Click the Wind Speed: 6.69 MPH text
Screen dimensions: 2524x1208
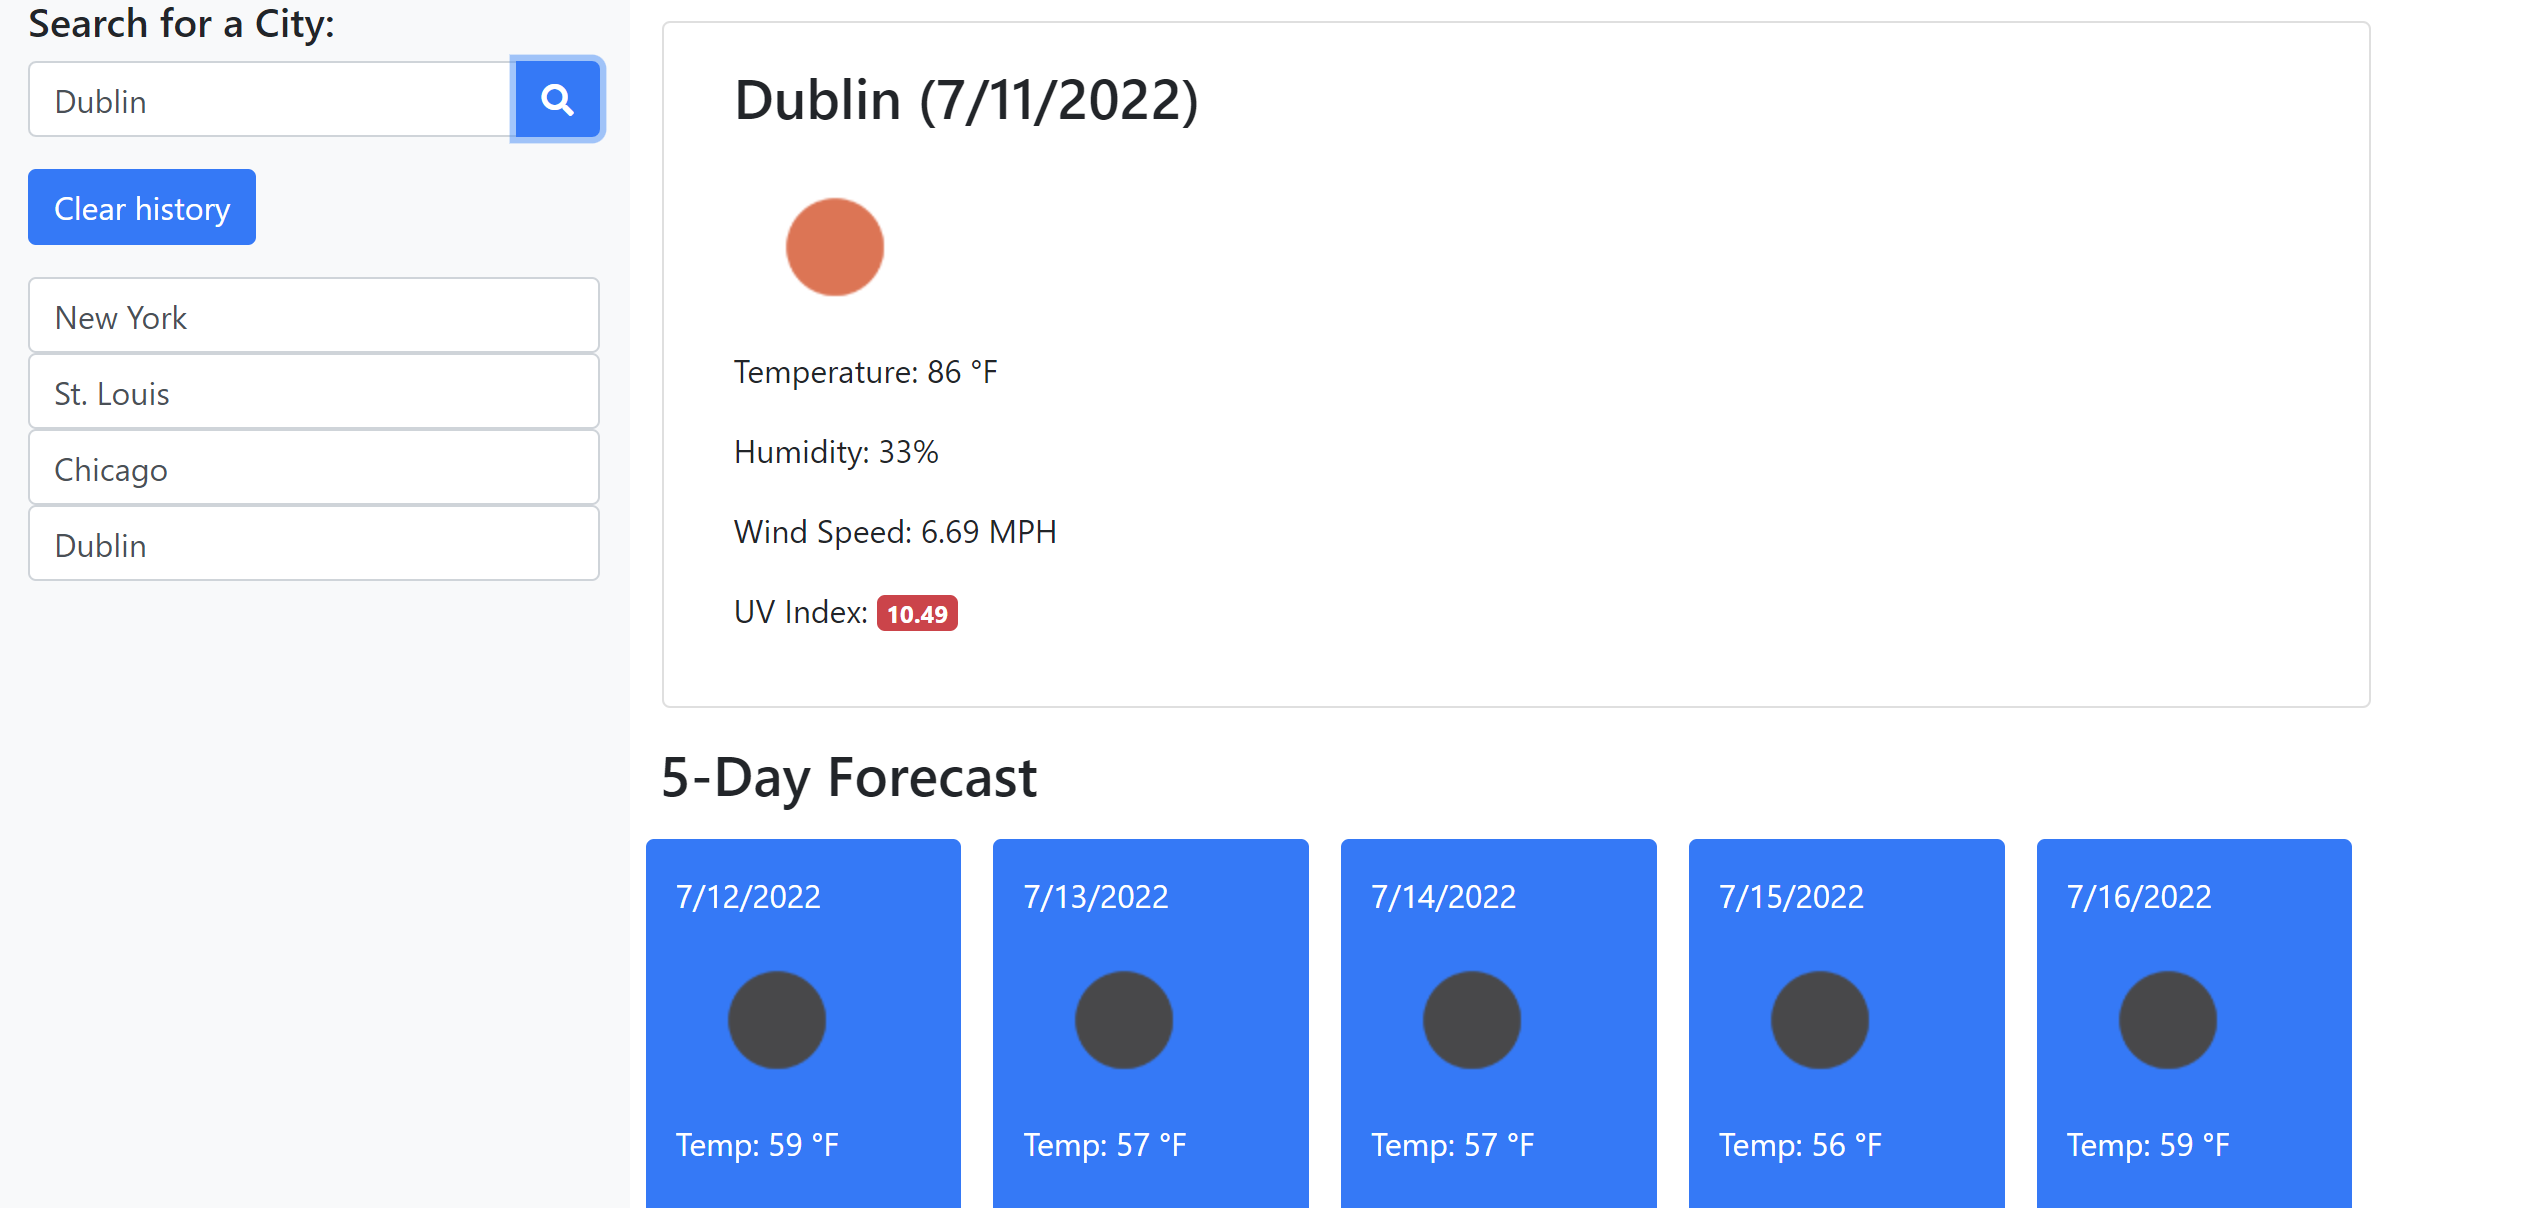click(x=895, y=532)
